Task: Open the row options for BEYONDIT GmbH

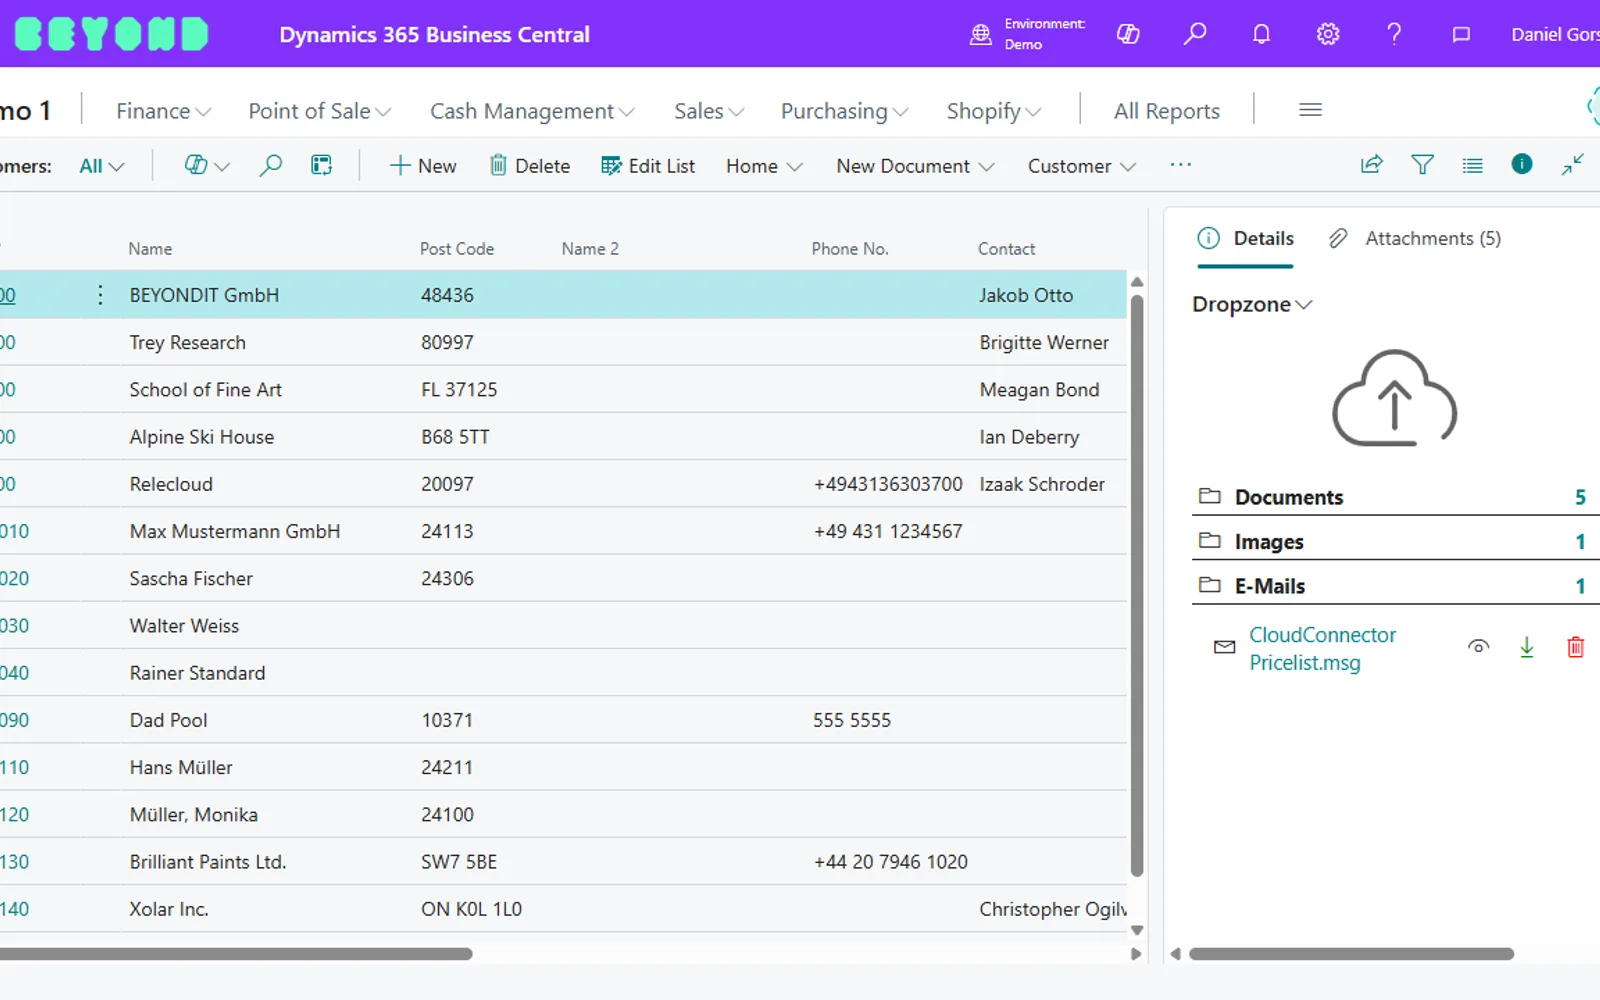Action: 100,295
